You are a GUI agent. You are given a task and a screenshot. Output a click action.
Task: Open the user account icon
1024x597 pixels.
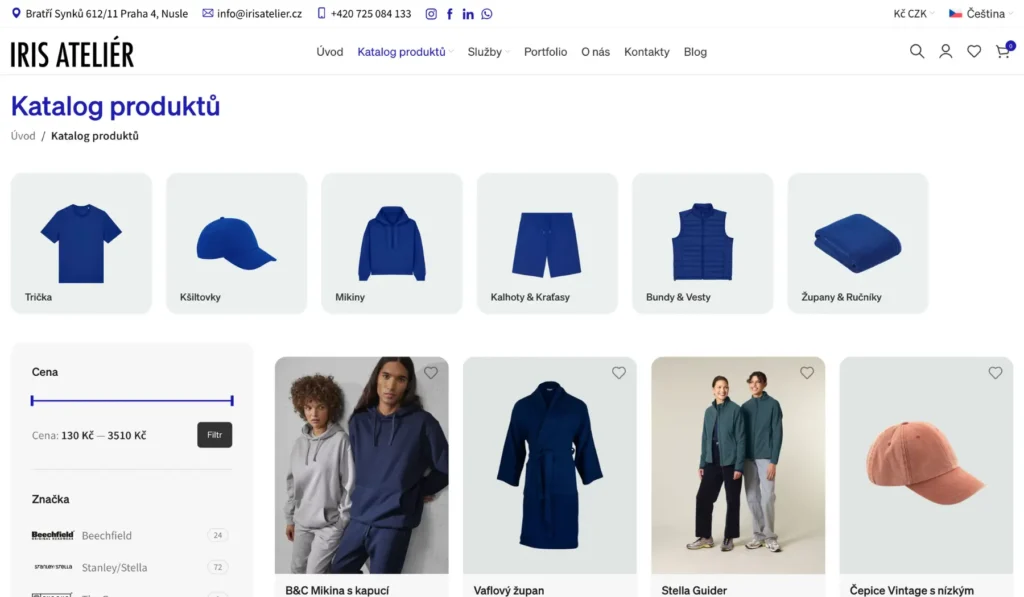(x=945, y=51)
